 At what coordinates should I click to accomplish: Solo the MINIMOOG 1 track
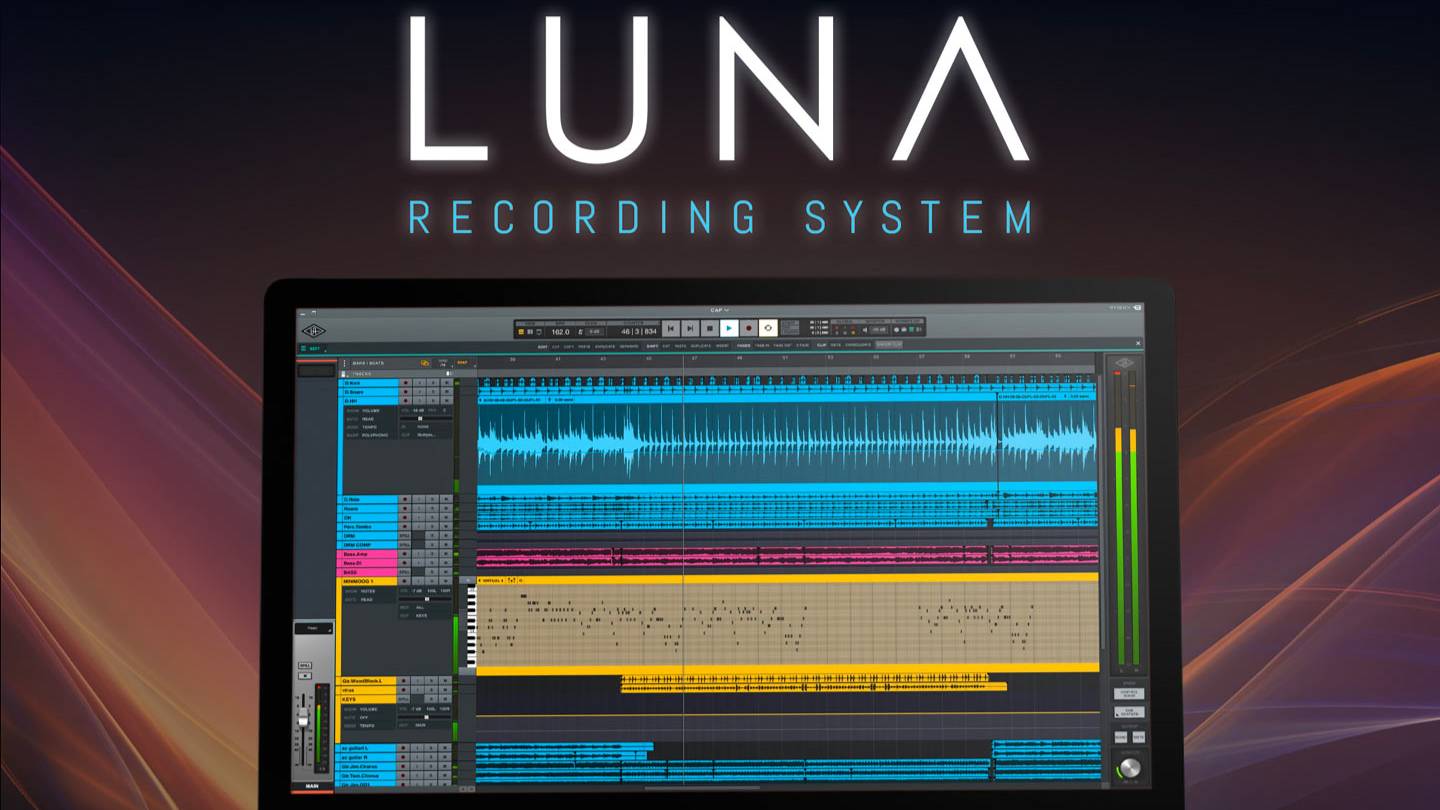point(432,581)
